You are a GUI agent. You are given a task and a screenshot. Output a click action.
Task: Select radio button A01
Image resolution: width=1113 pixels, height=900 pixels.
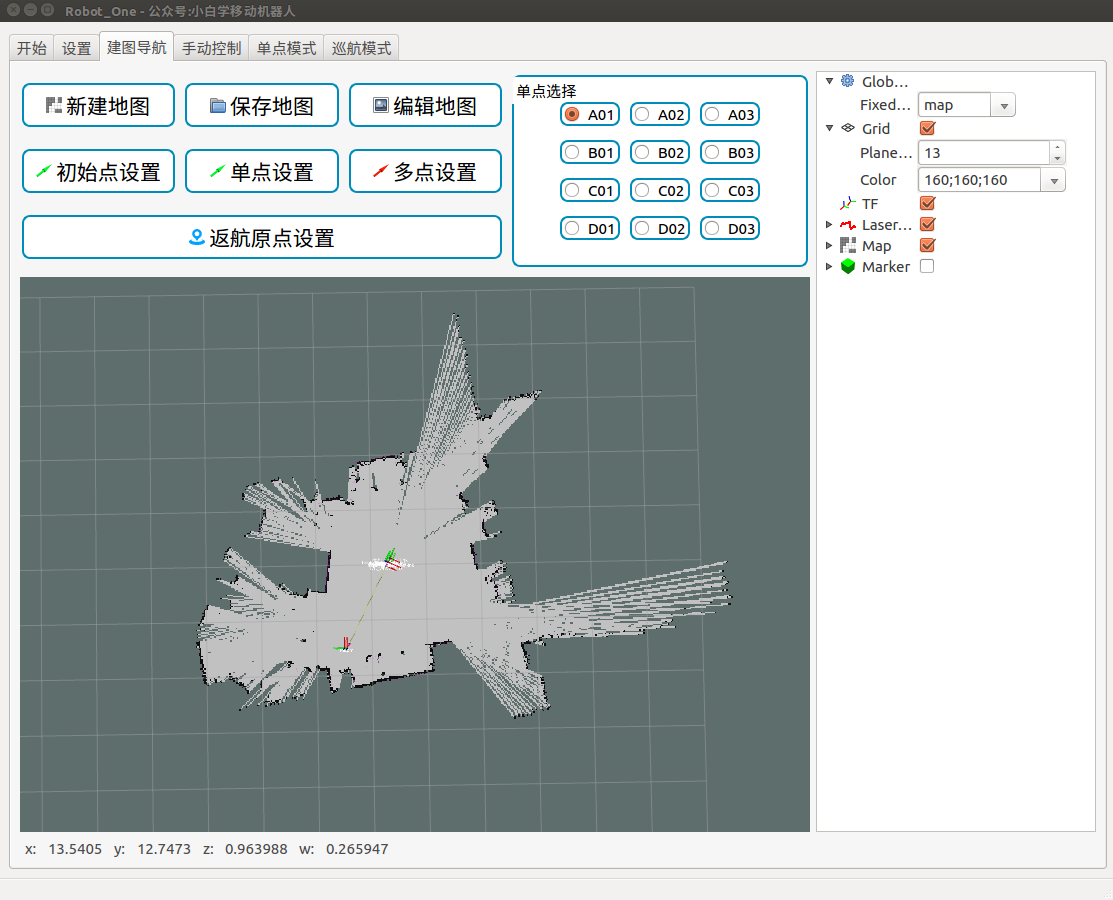(x=571, y=114)
